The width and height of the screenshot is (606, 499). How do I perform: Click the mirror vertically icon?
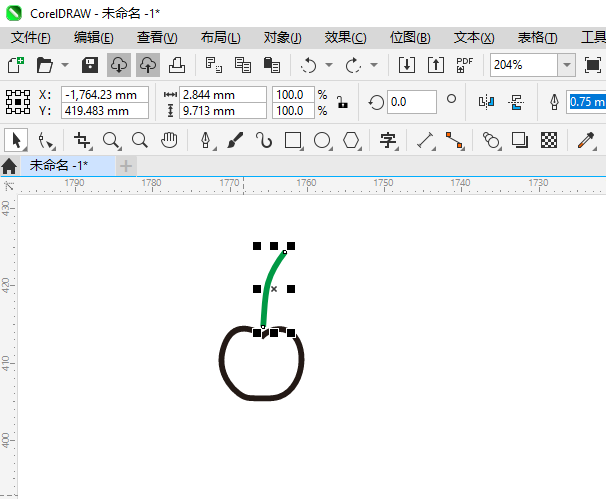coord(516,102)
